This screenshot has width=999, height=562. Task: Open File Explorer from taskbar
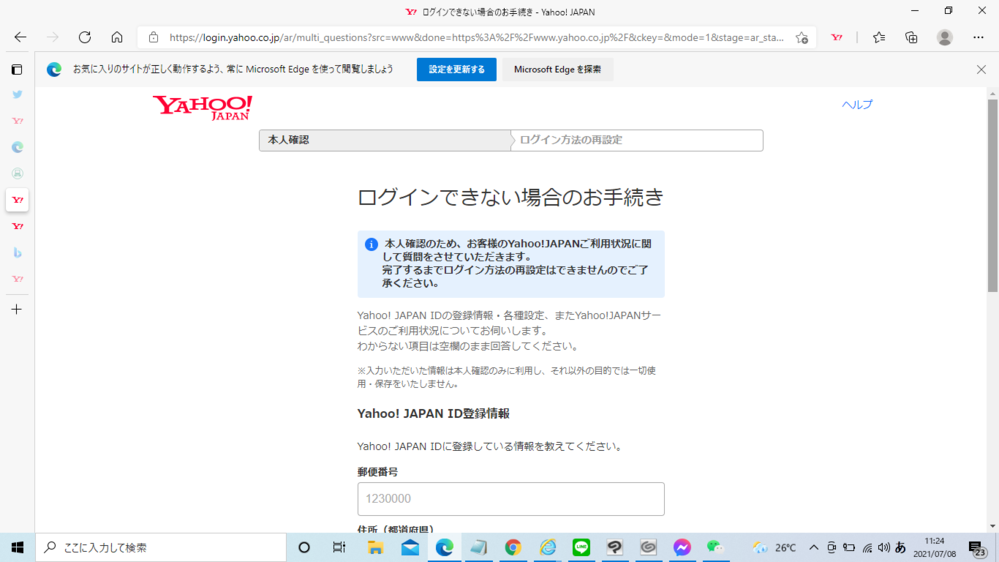(x=375, y=547)
